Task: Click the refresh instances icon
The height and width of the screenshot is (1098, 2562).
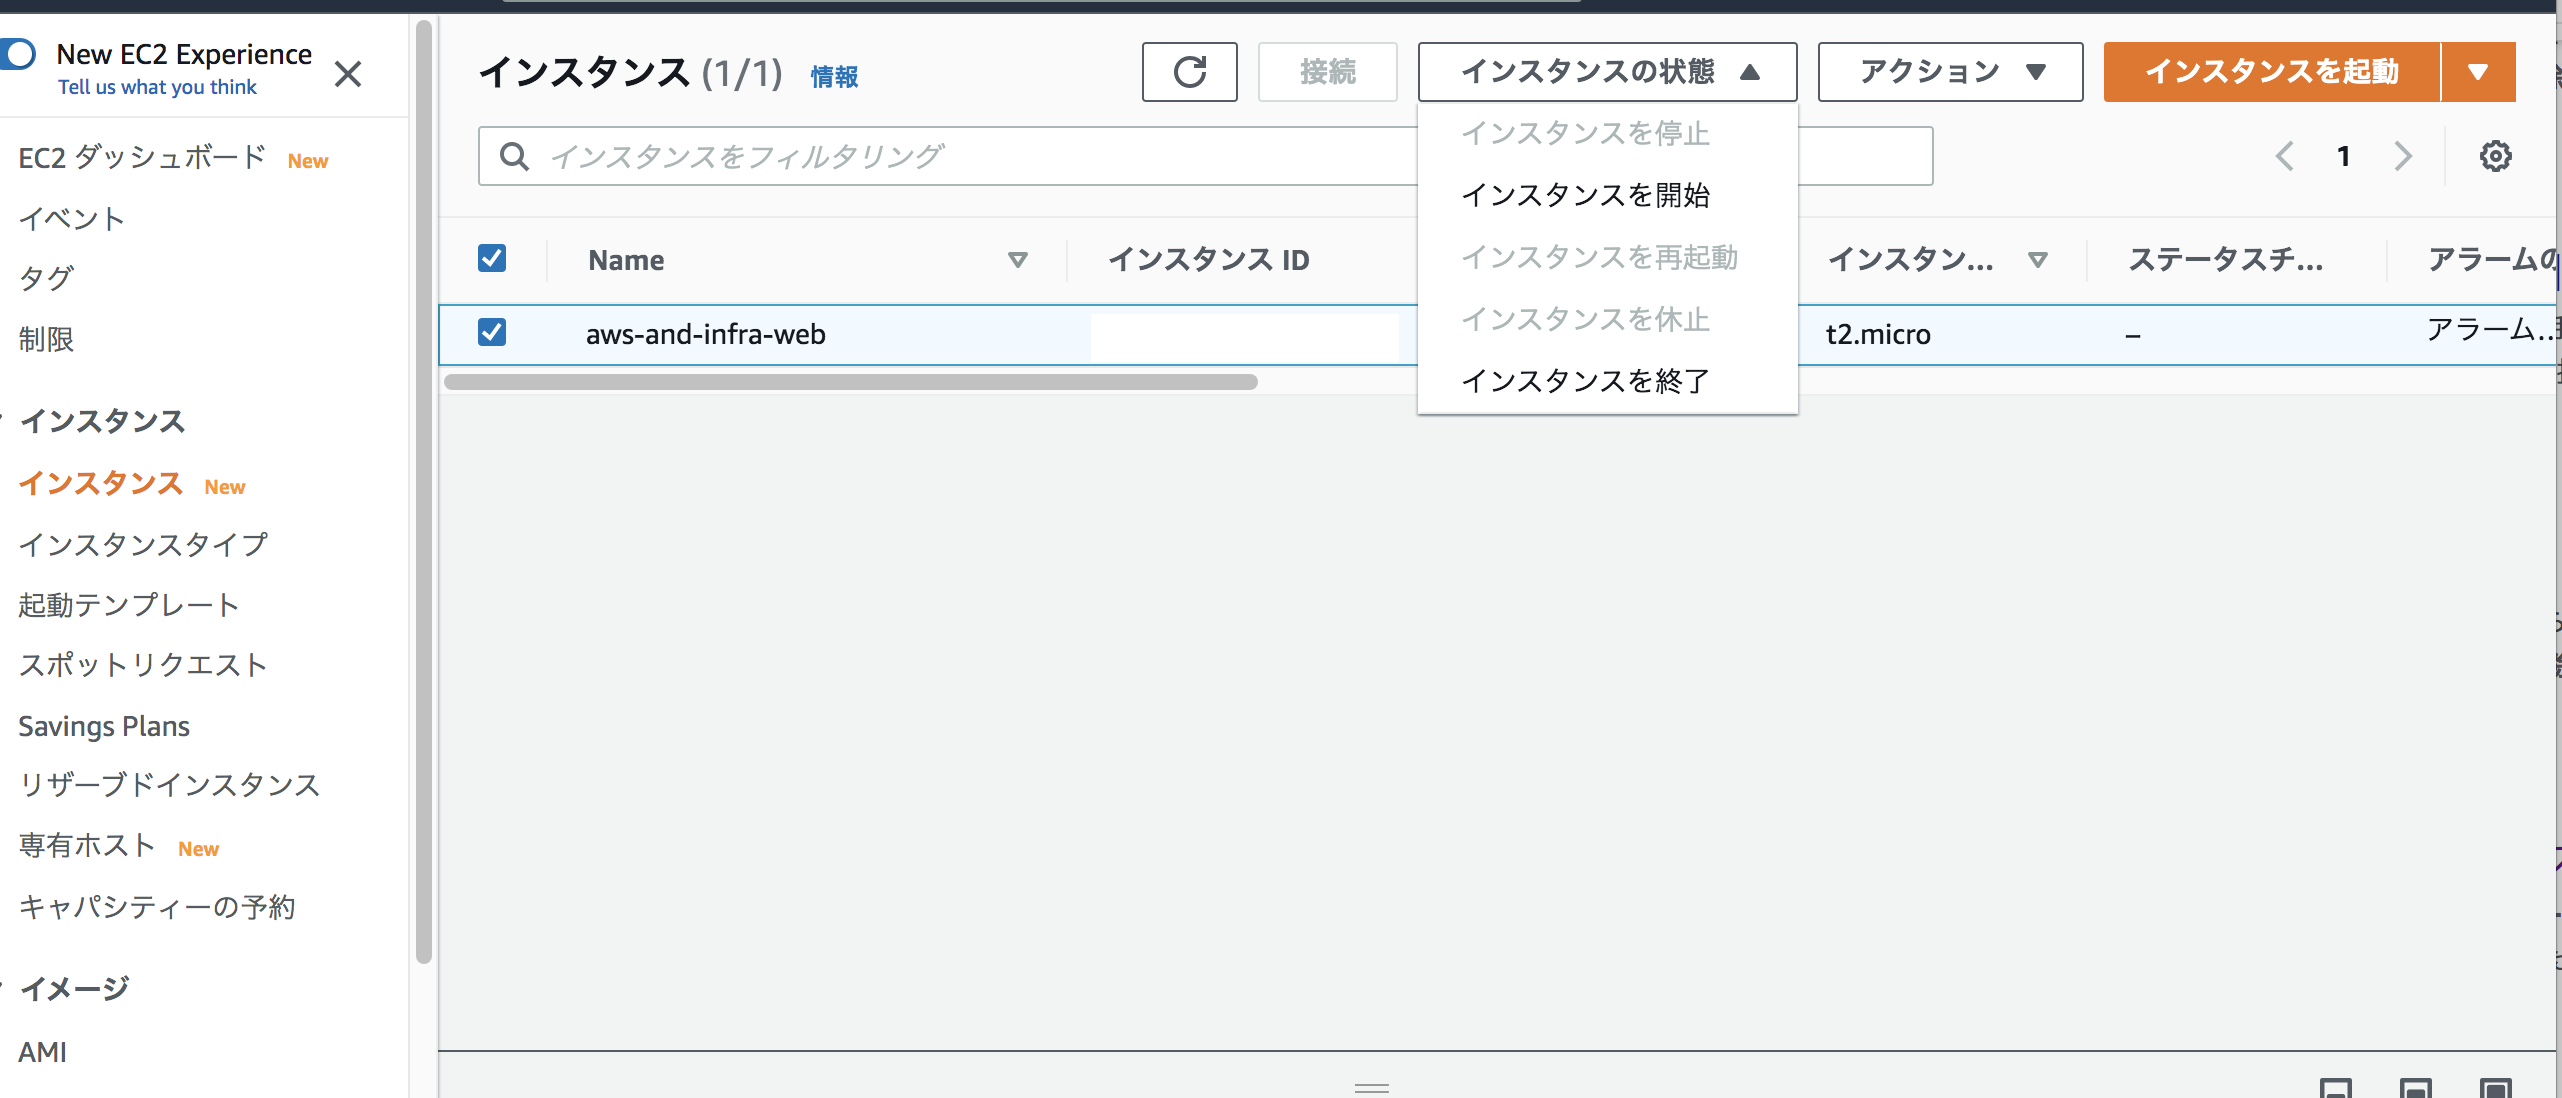Action: coord(1190,72)
